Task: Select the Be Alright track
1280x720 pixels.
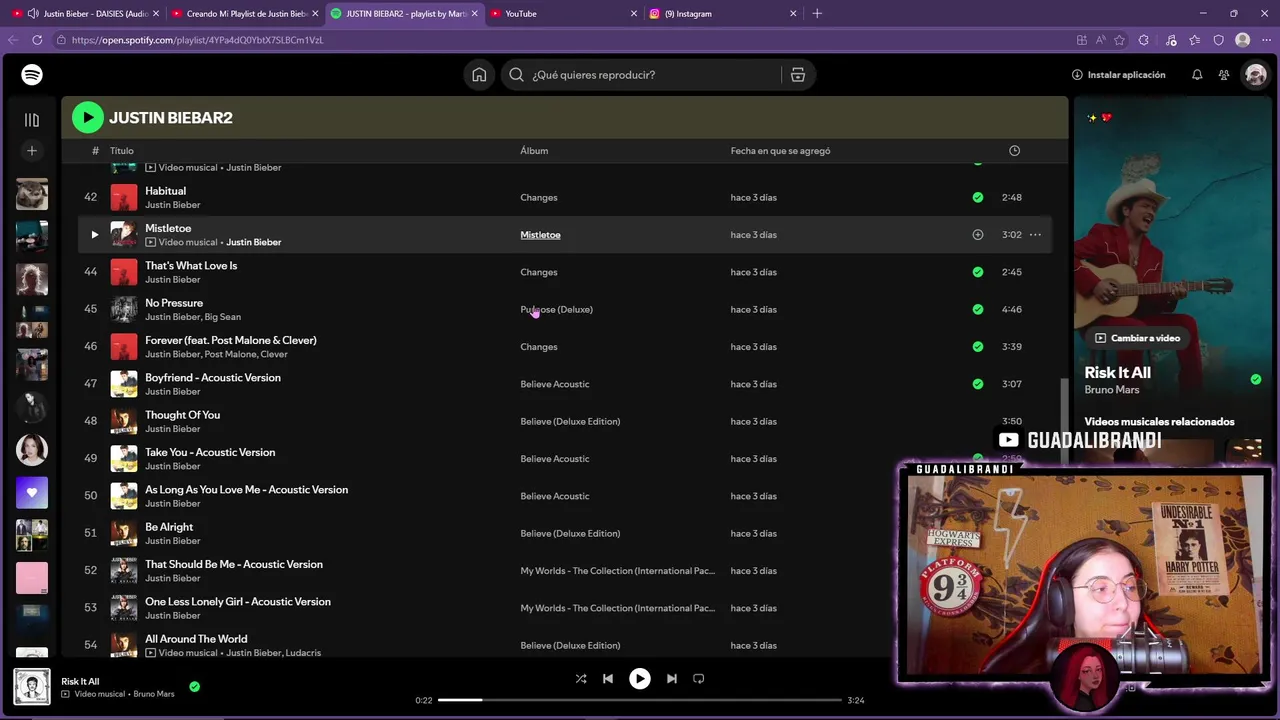Action: (565, 534)
